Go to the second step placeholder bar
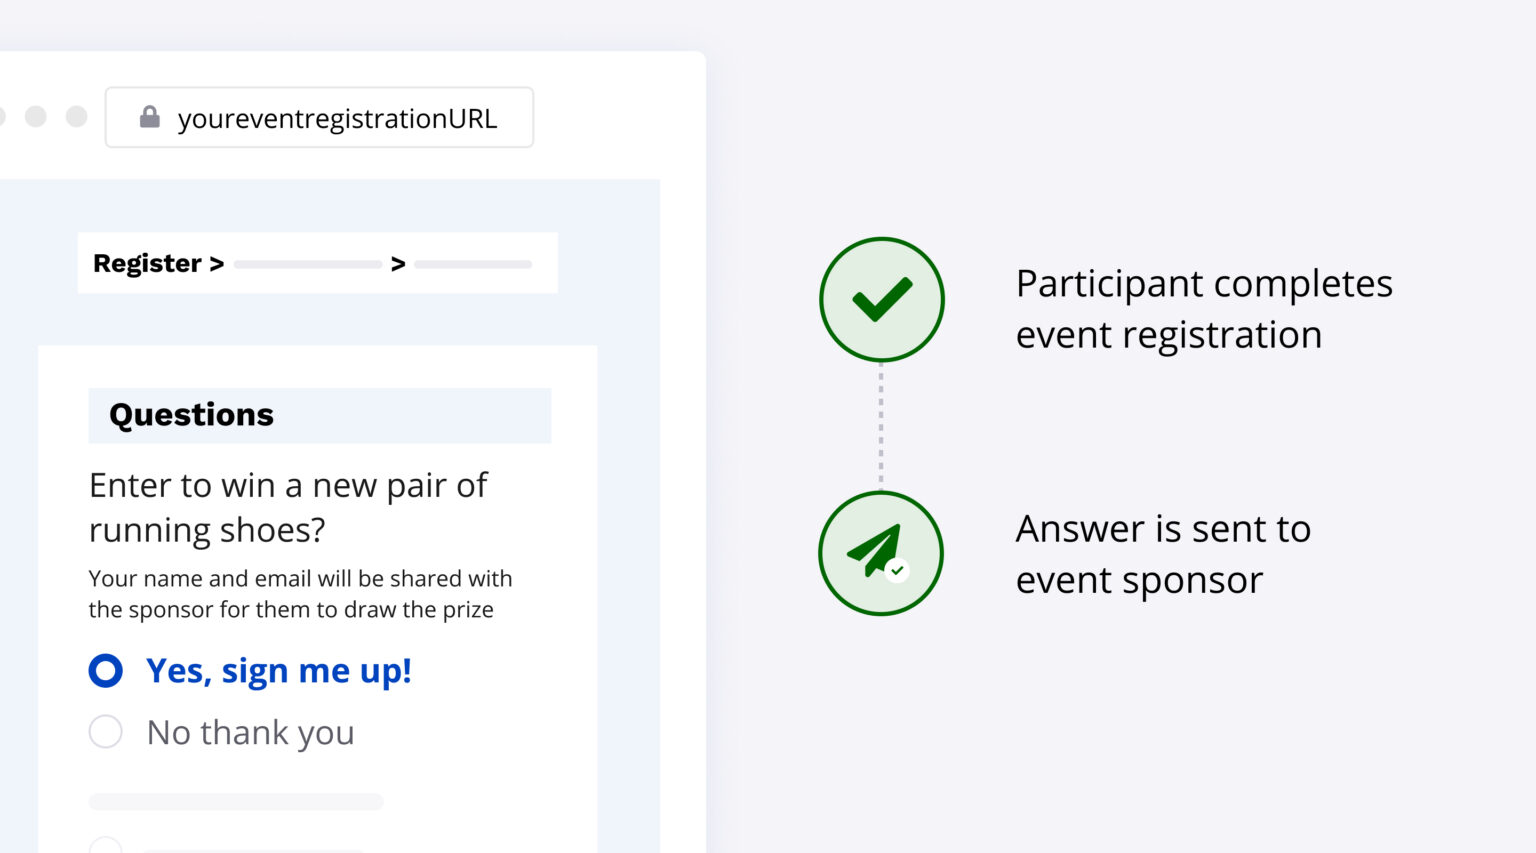This screenshot has height=853, width=1536. click(307, 265)
